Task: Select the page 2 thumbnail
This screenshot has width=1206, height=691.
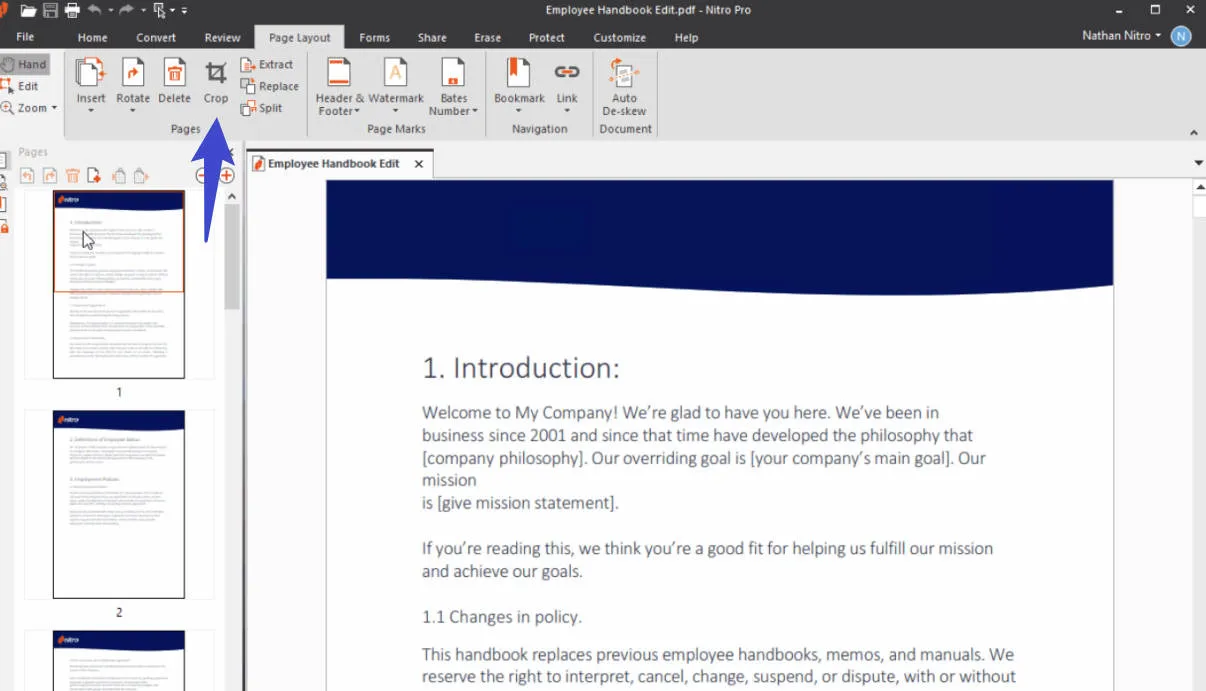Action: [119, 504]
